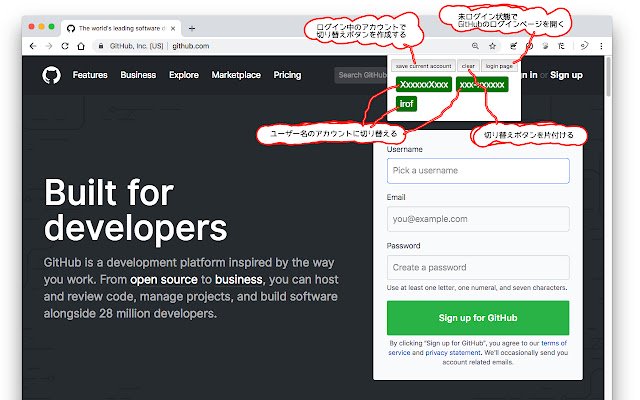640x400 pixels.
Task: Click the 'Sign up for GitHub' button
Action: point(478,318)
